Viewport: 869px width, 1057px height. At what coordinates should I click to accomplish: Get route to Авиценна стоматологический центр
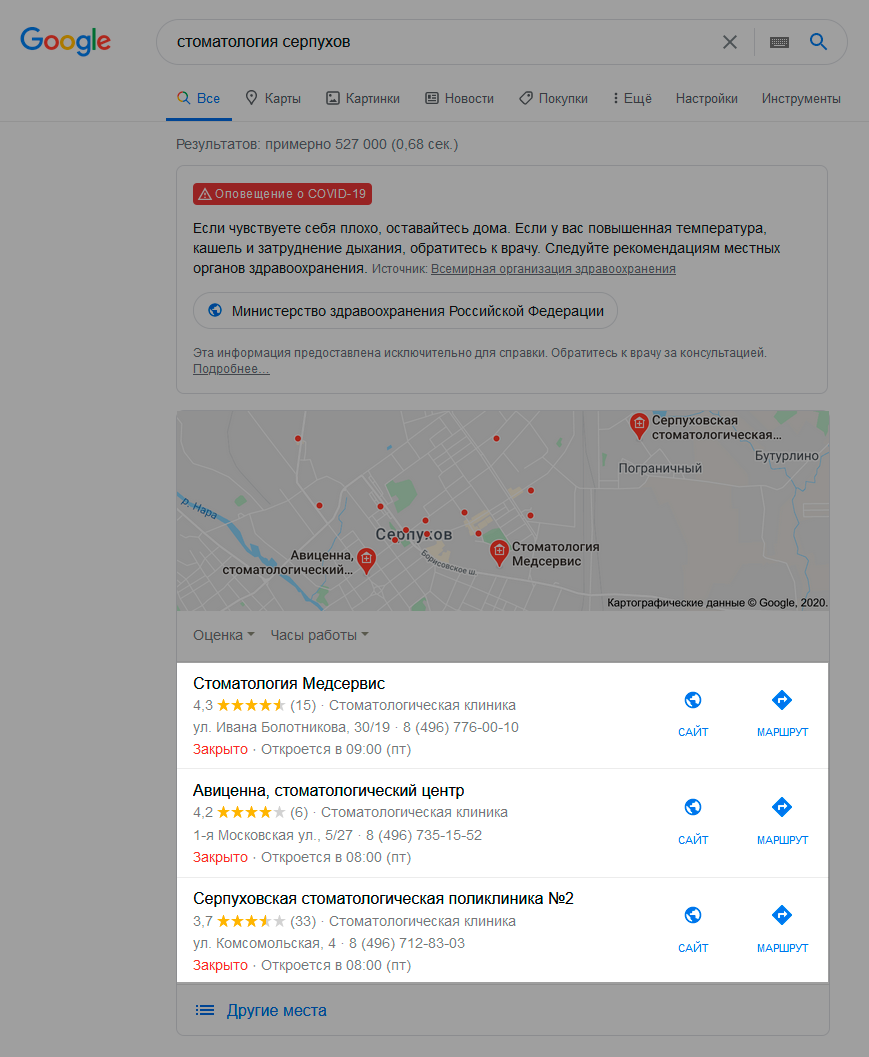[782, 820]
